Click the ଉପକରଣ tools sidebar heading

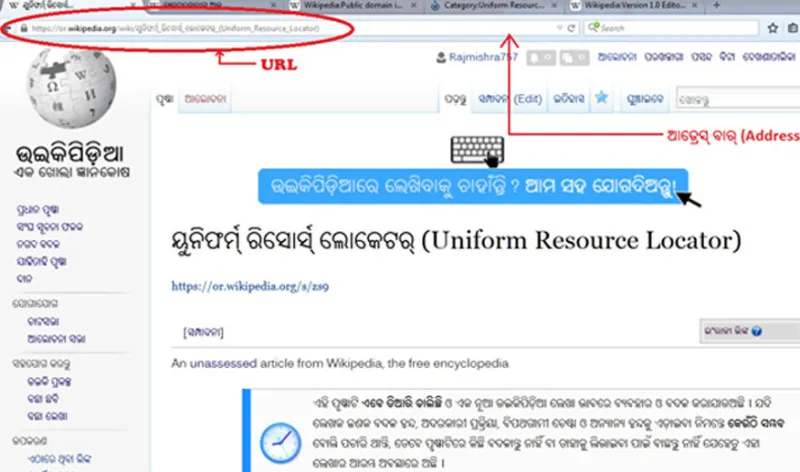coord(30,440)
